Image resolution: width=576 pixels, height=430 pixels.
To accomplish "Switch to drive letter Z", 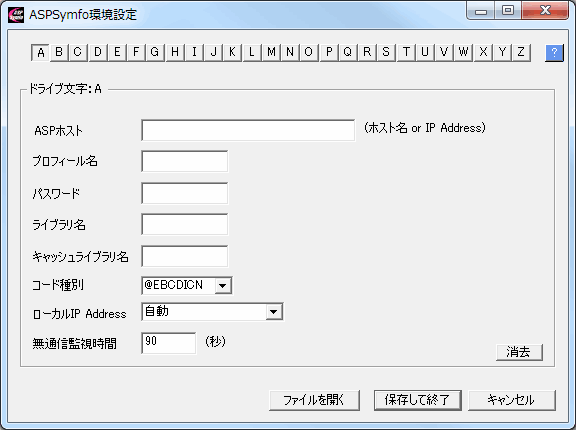I will (x=521, y=53).
